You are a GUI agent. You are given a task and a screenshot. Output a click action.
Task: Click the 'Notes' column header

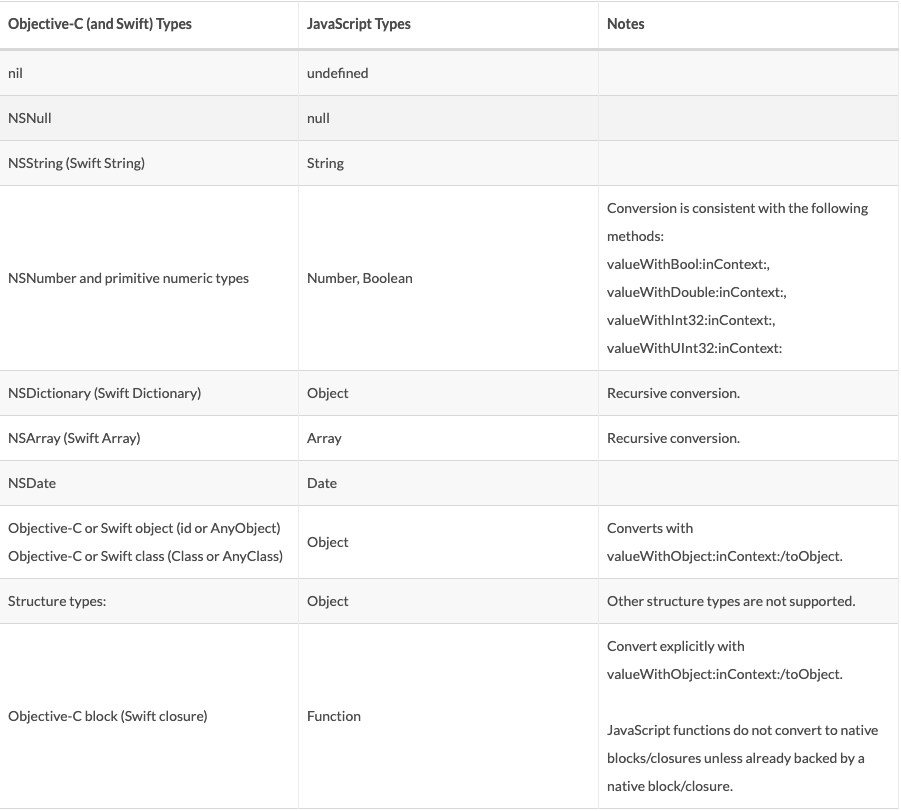tap(625, 24)
